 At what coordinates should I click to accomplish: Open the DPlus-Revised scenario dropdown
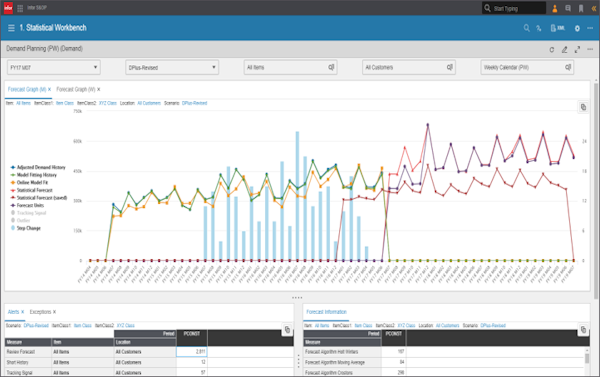[x=172, y=67]
